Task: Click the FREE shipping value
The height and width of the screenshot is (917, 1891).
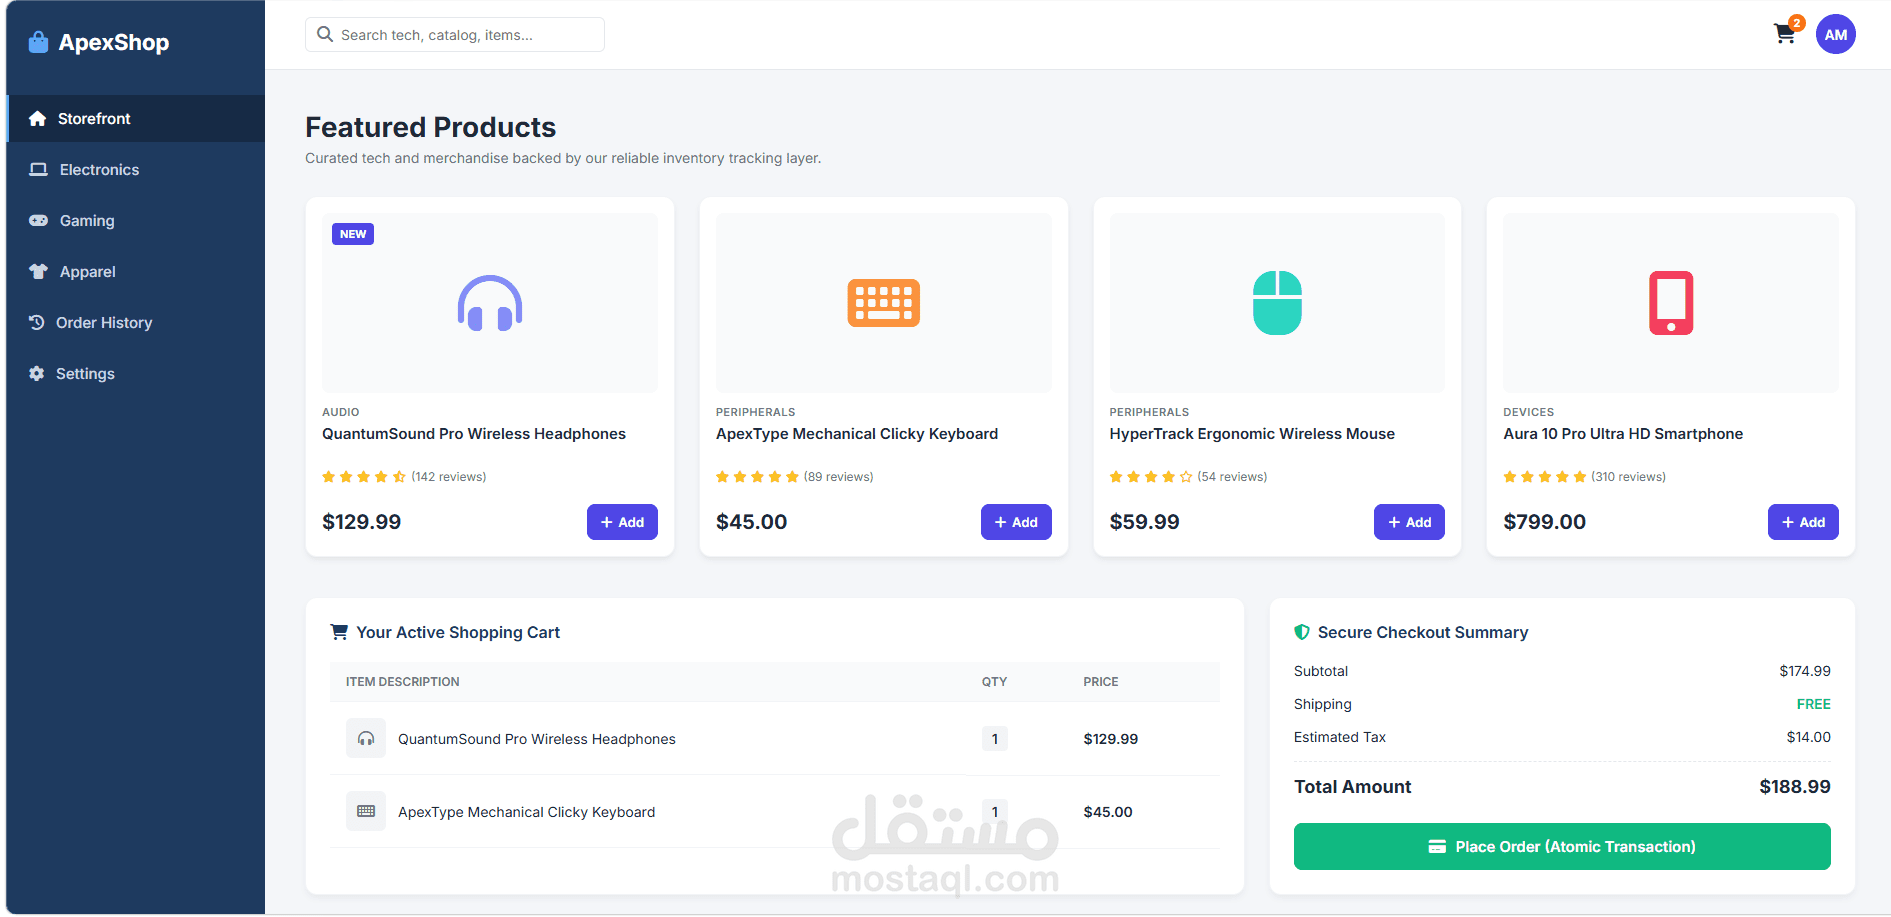Action: [1814, 704]
